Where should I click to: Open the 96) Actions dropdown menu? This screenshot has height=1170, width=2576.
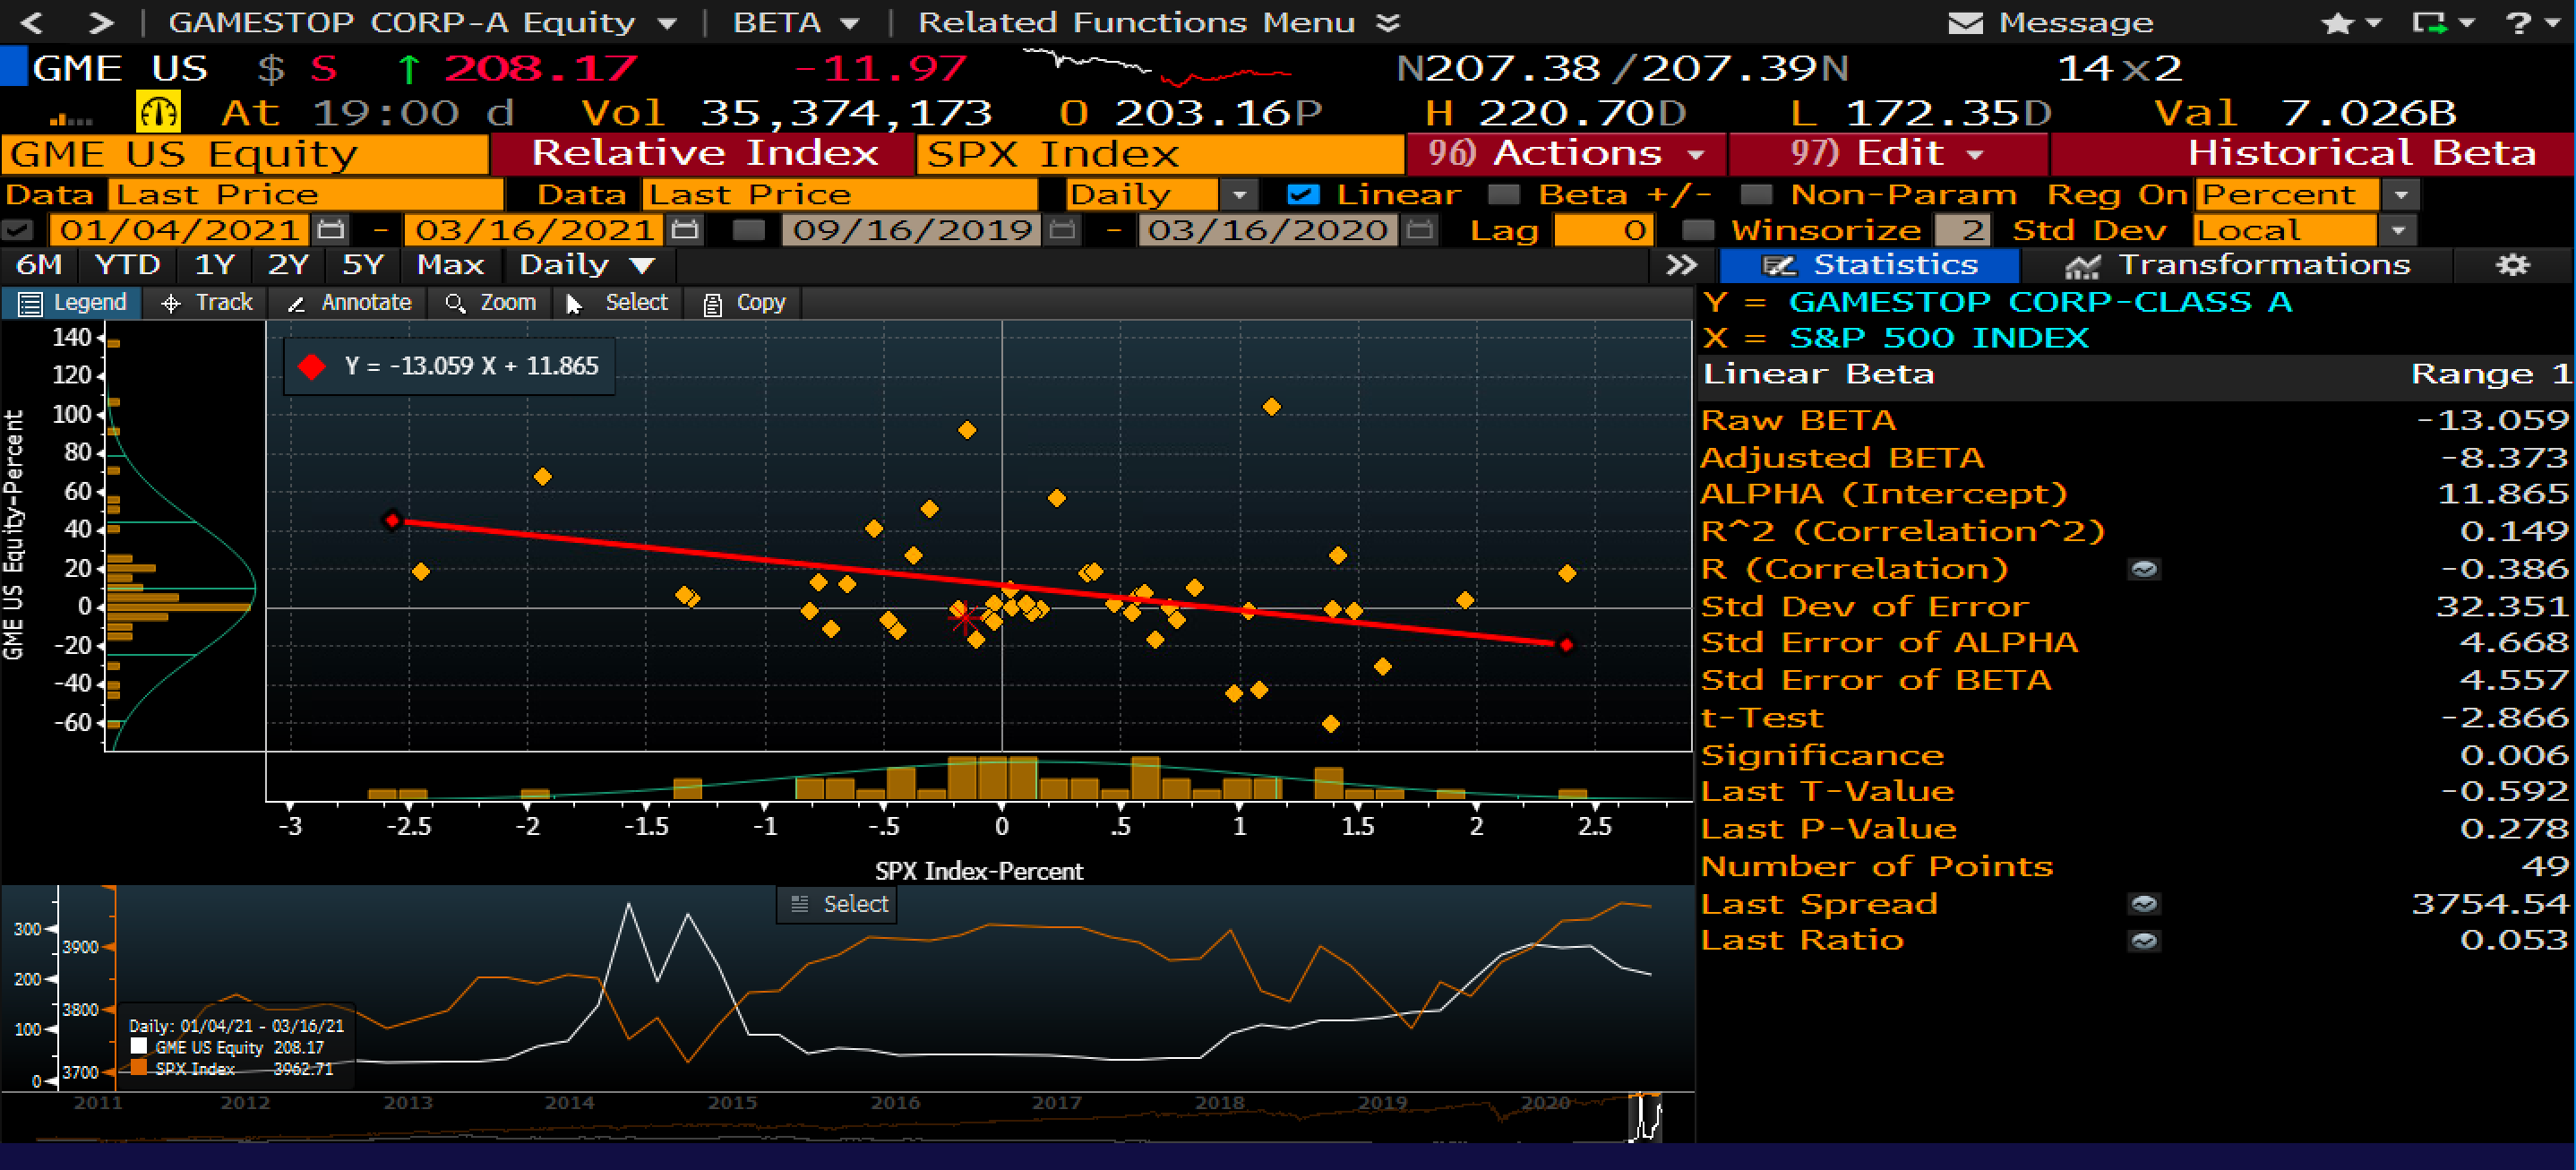pyautogui.click(x=1565, y=153)
